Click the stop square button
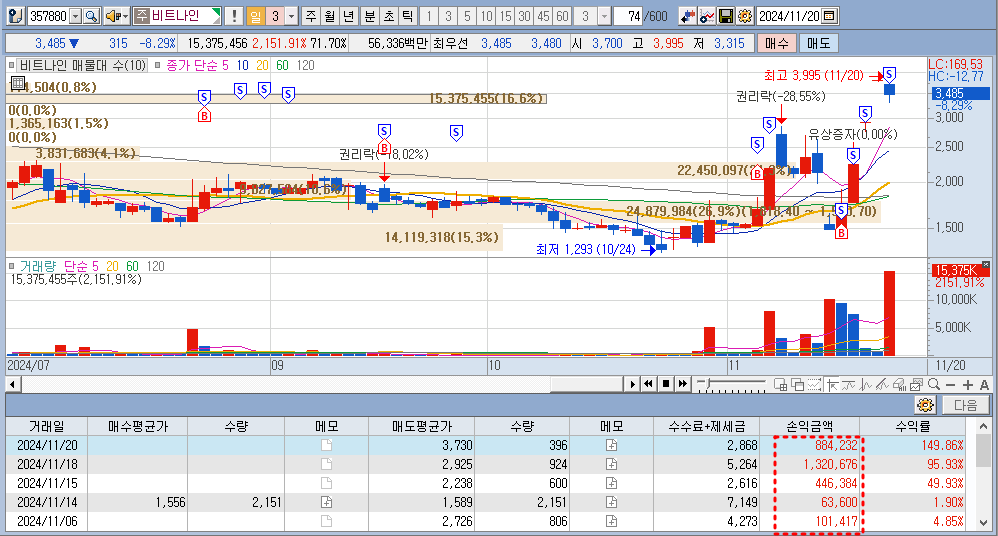The image size is (998, 536). pos(666,384)
